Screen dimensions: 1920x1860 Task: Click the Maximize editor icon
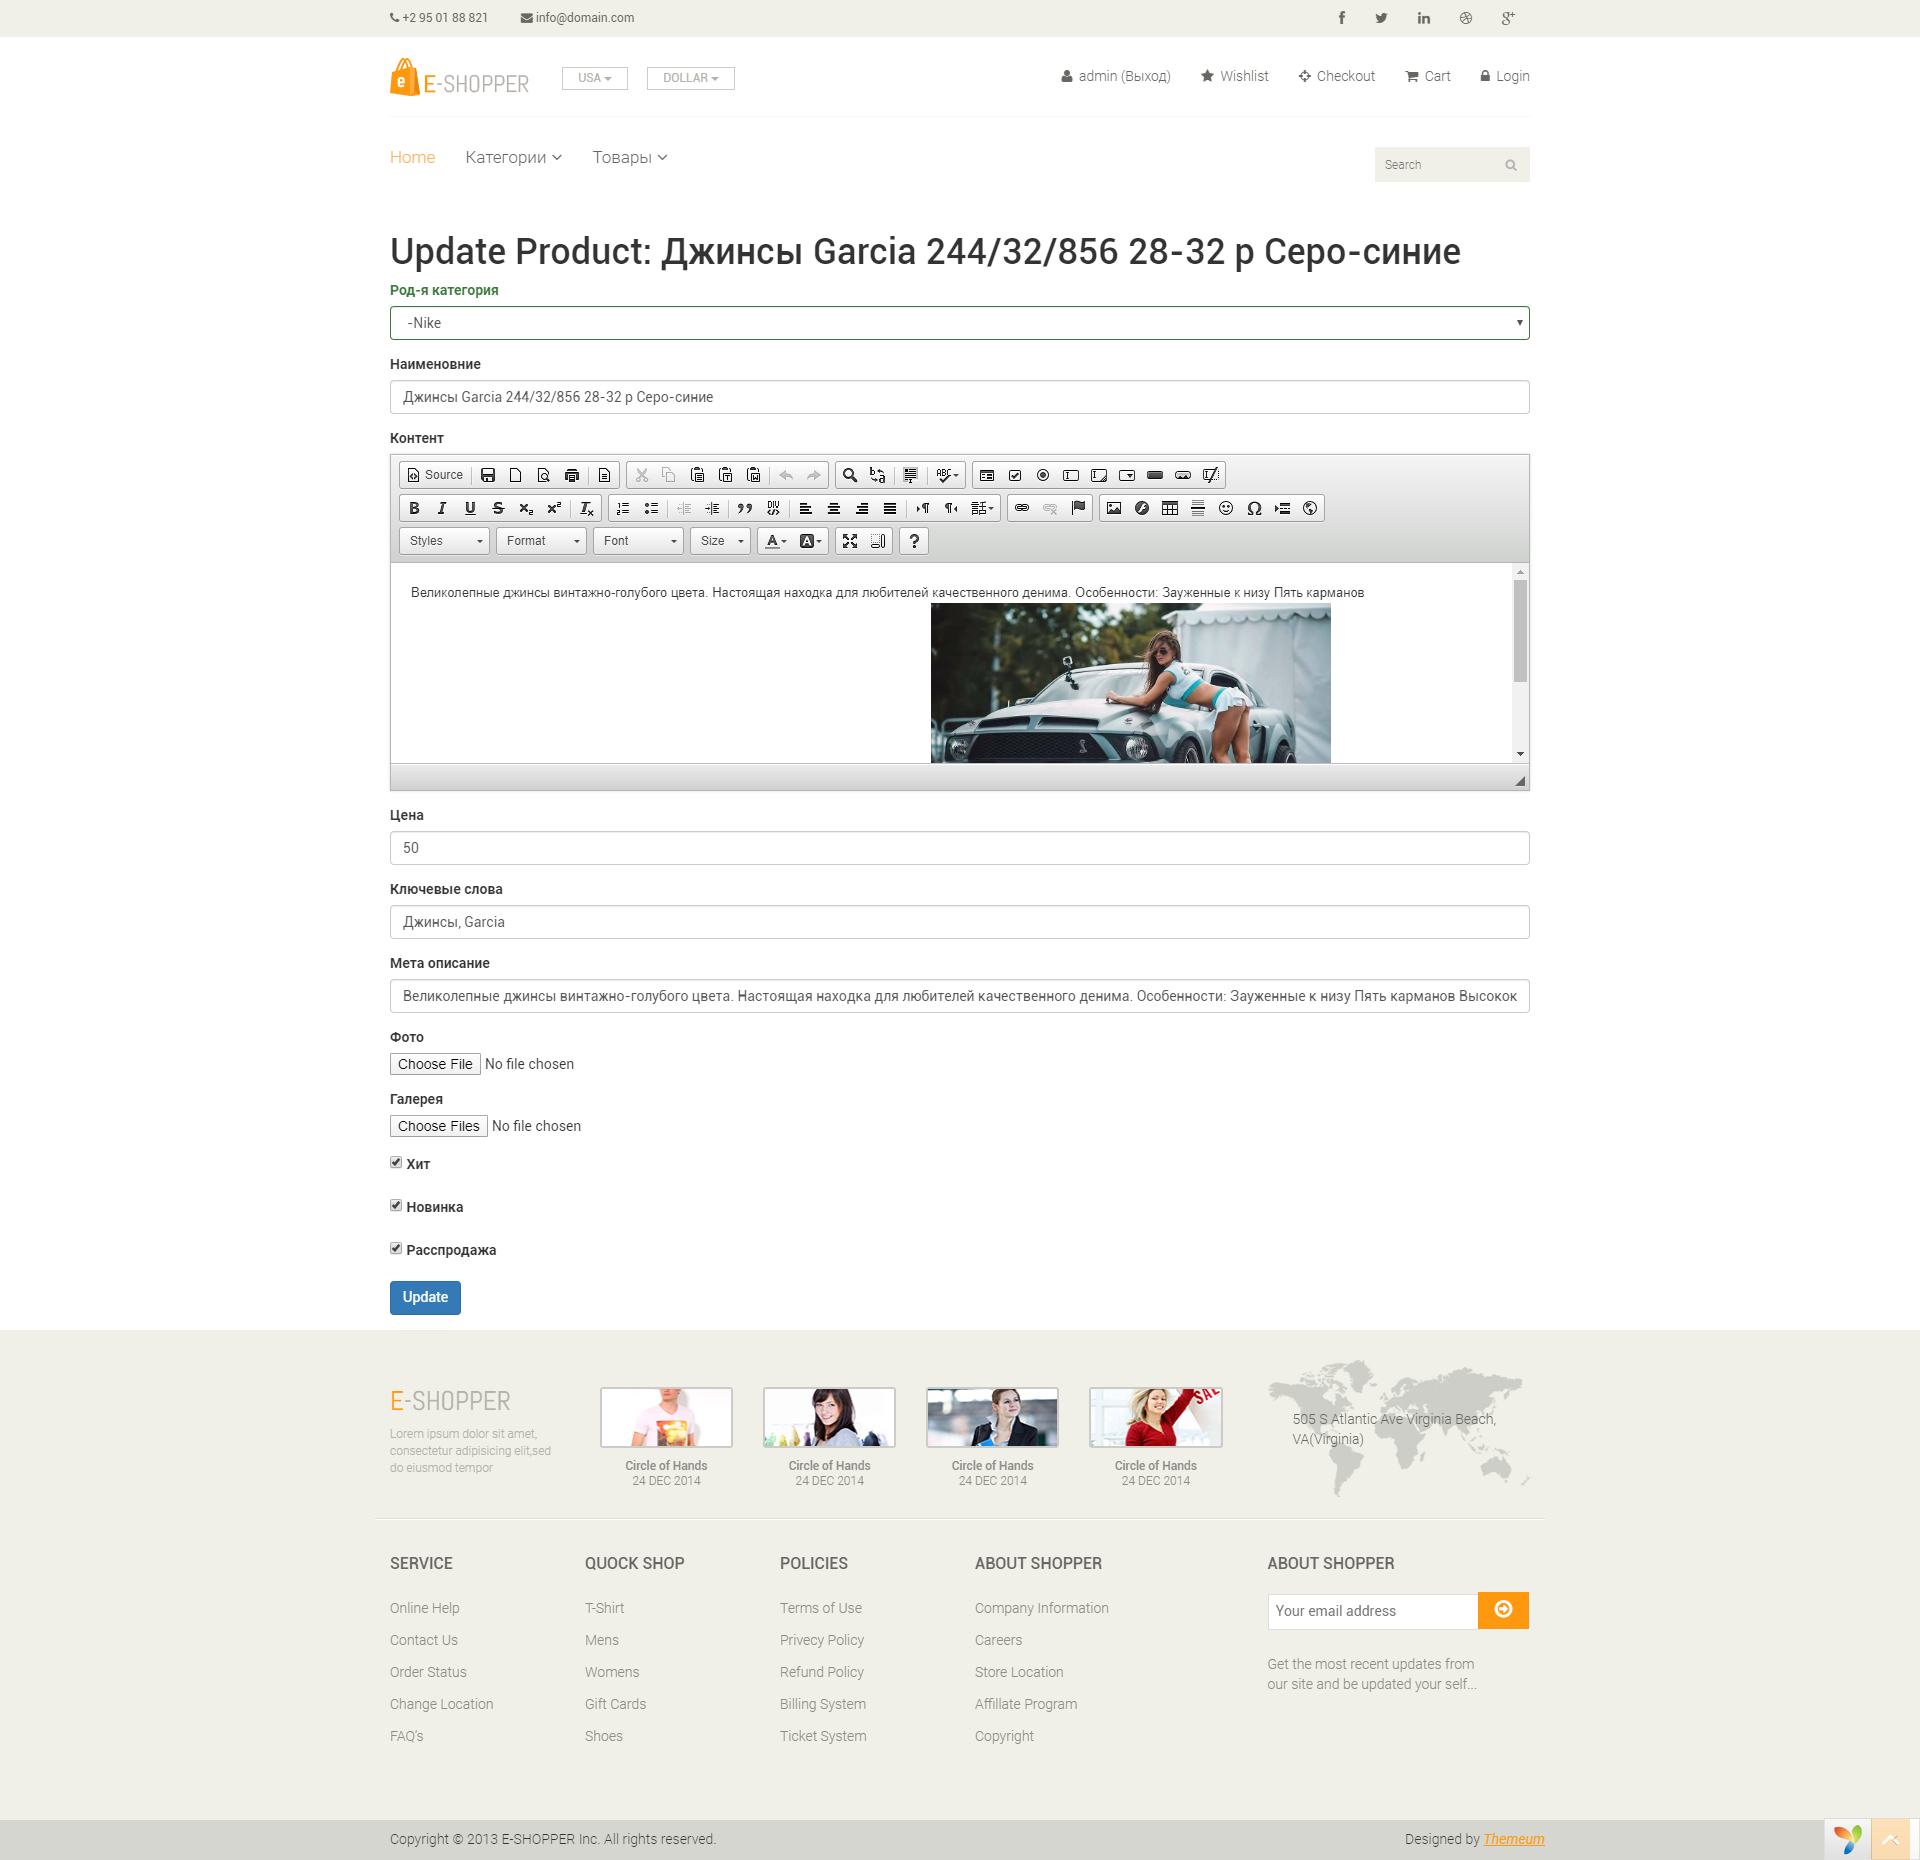(x=850, y=541)
